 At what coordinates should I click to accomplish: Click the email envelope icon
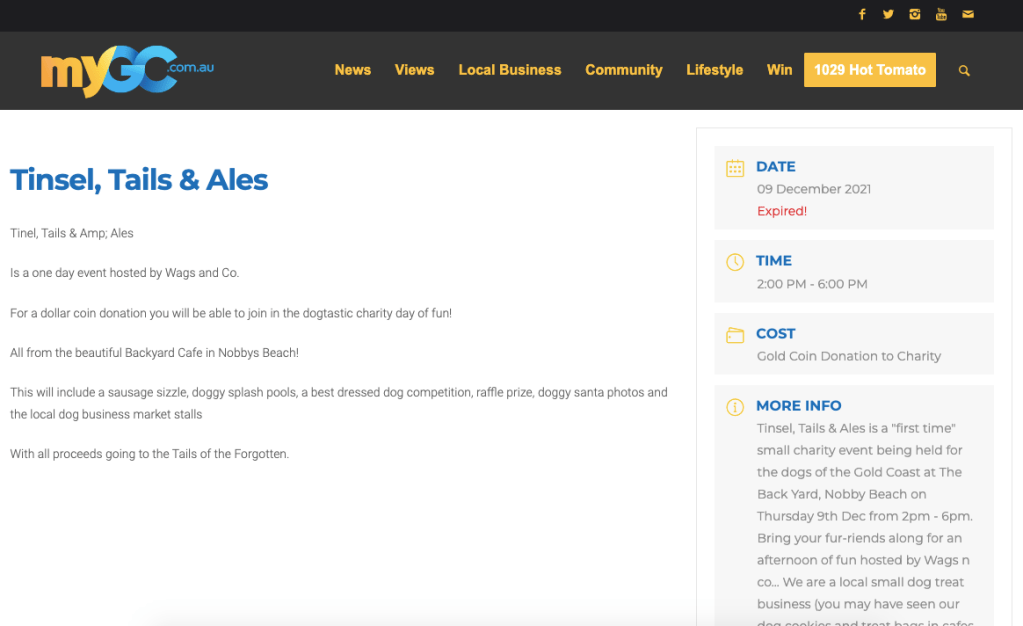(967, 14)
